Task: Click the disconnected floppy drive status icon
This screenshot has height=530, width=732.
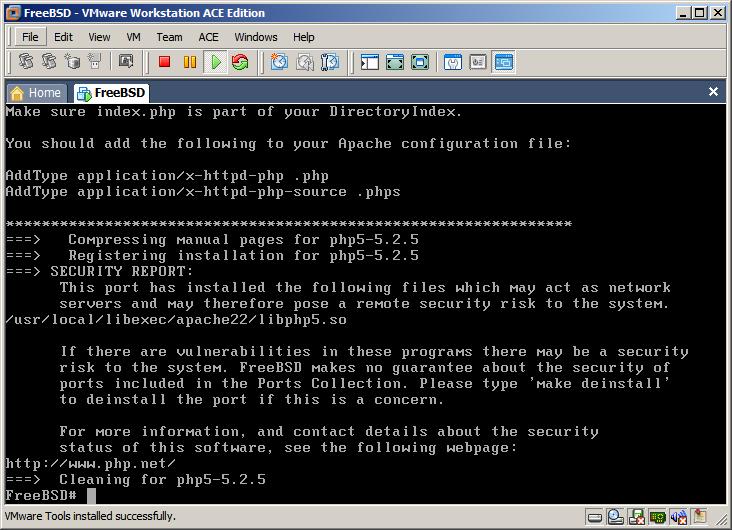Action: (x=636, y=517)
